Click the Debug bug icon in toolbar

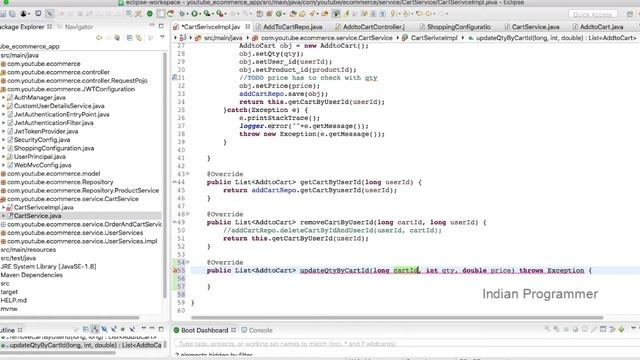pyautogui.click(x=182, y=14)
